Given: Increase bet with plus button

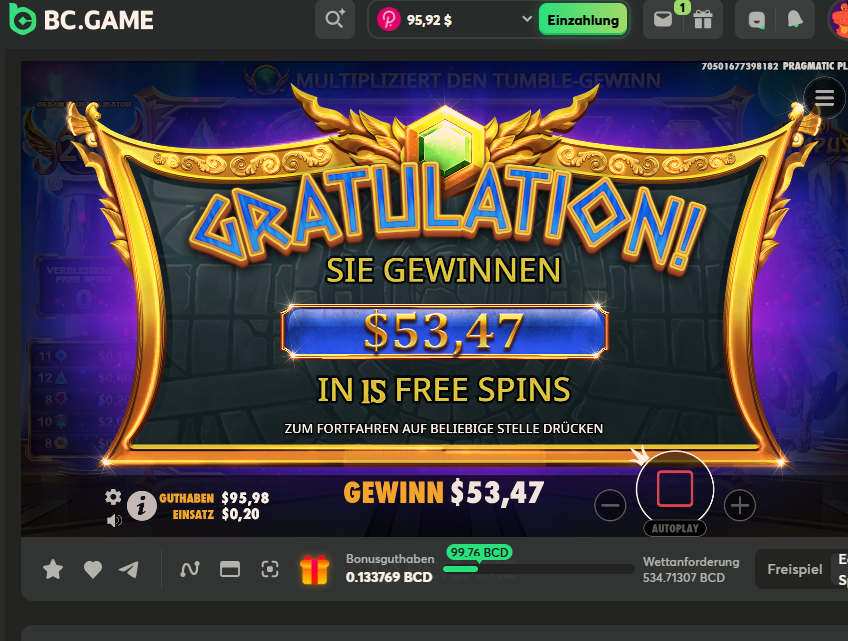Looking at the screenshot, I should point(739,505).
